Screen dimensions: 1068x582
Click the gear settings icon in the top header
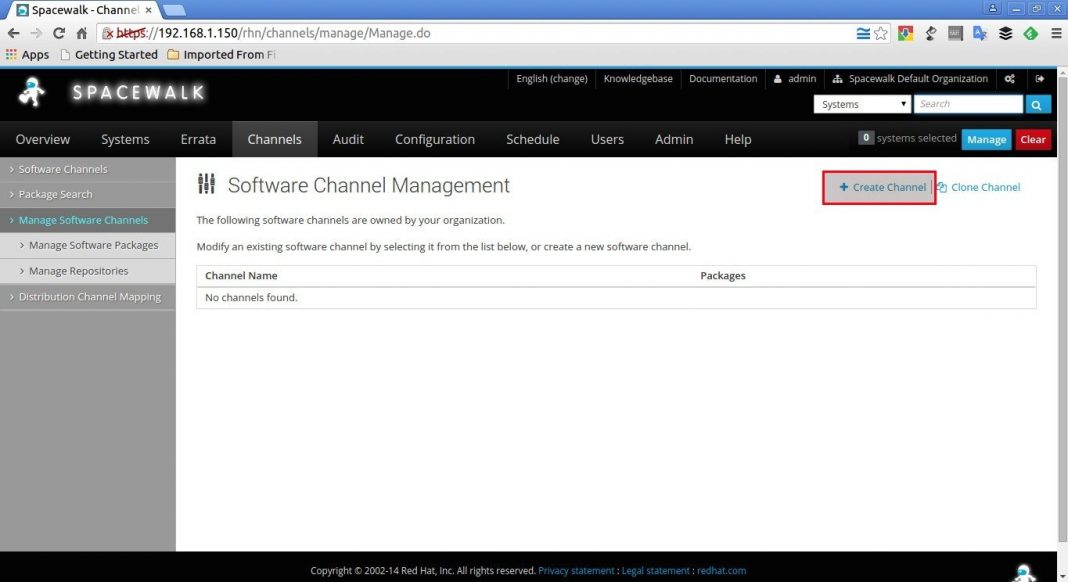coord(1010,78)
